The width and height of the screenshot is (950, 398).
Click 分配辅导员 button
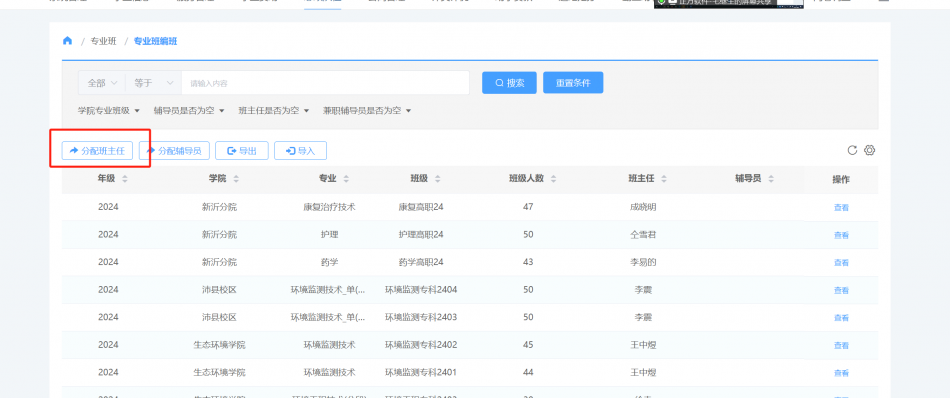pos(174,151)
